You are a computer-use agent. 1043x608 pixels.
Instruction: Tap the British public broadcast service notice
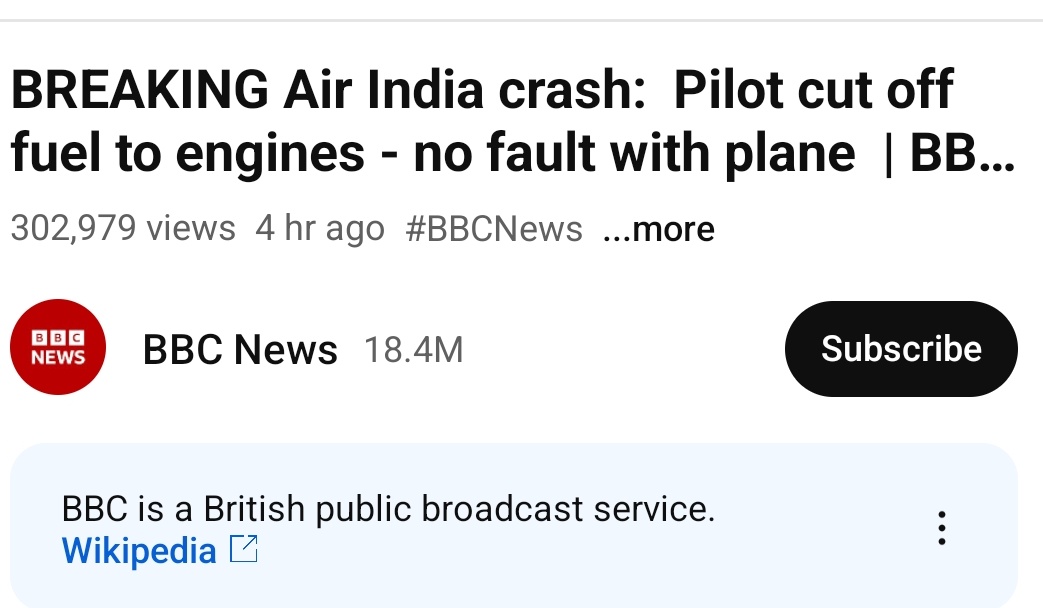coord(388,510)
